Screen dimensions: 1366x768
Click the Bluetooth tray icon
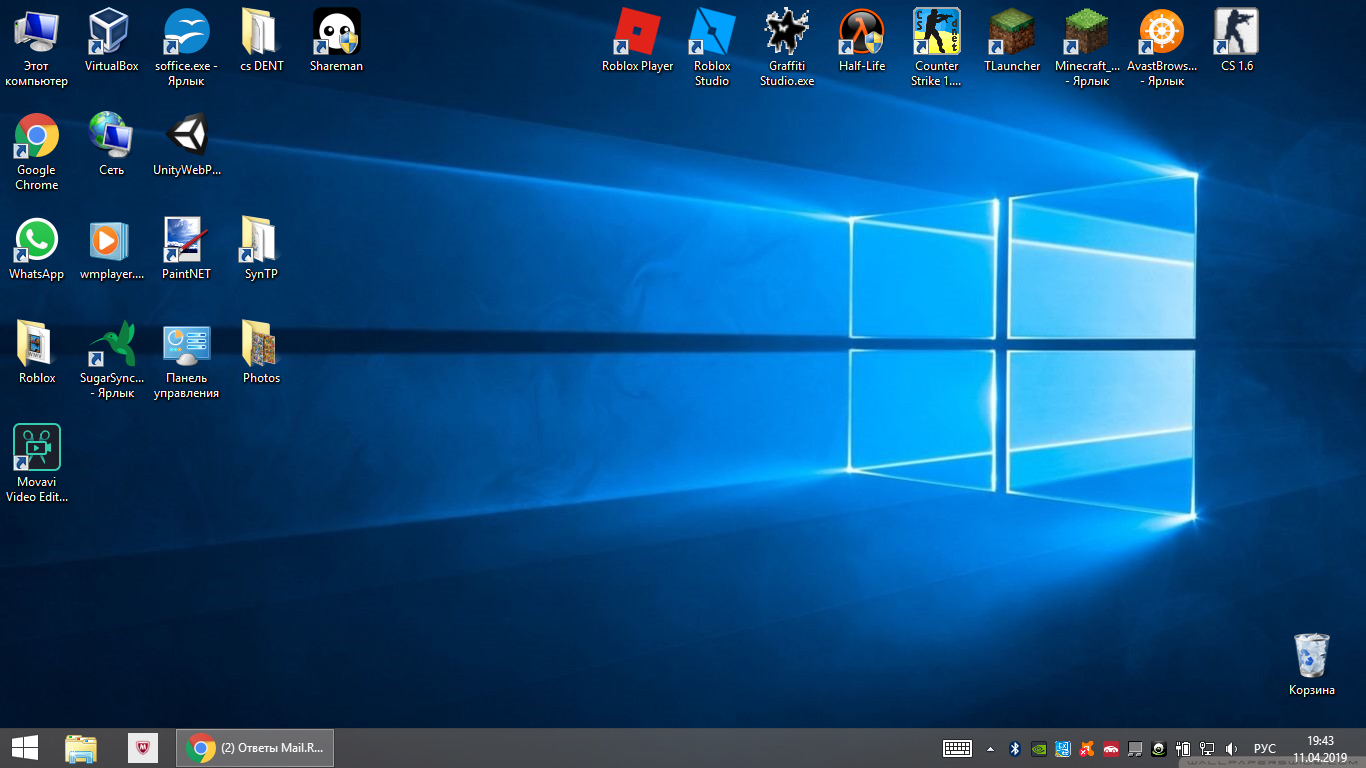tap(1014, 748)
